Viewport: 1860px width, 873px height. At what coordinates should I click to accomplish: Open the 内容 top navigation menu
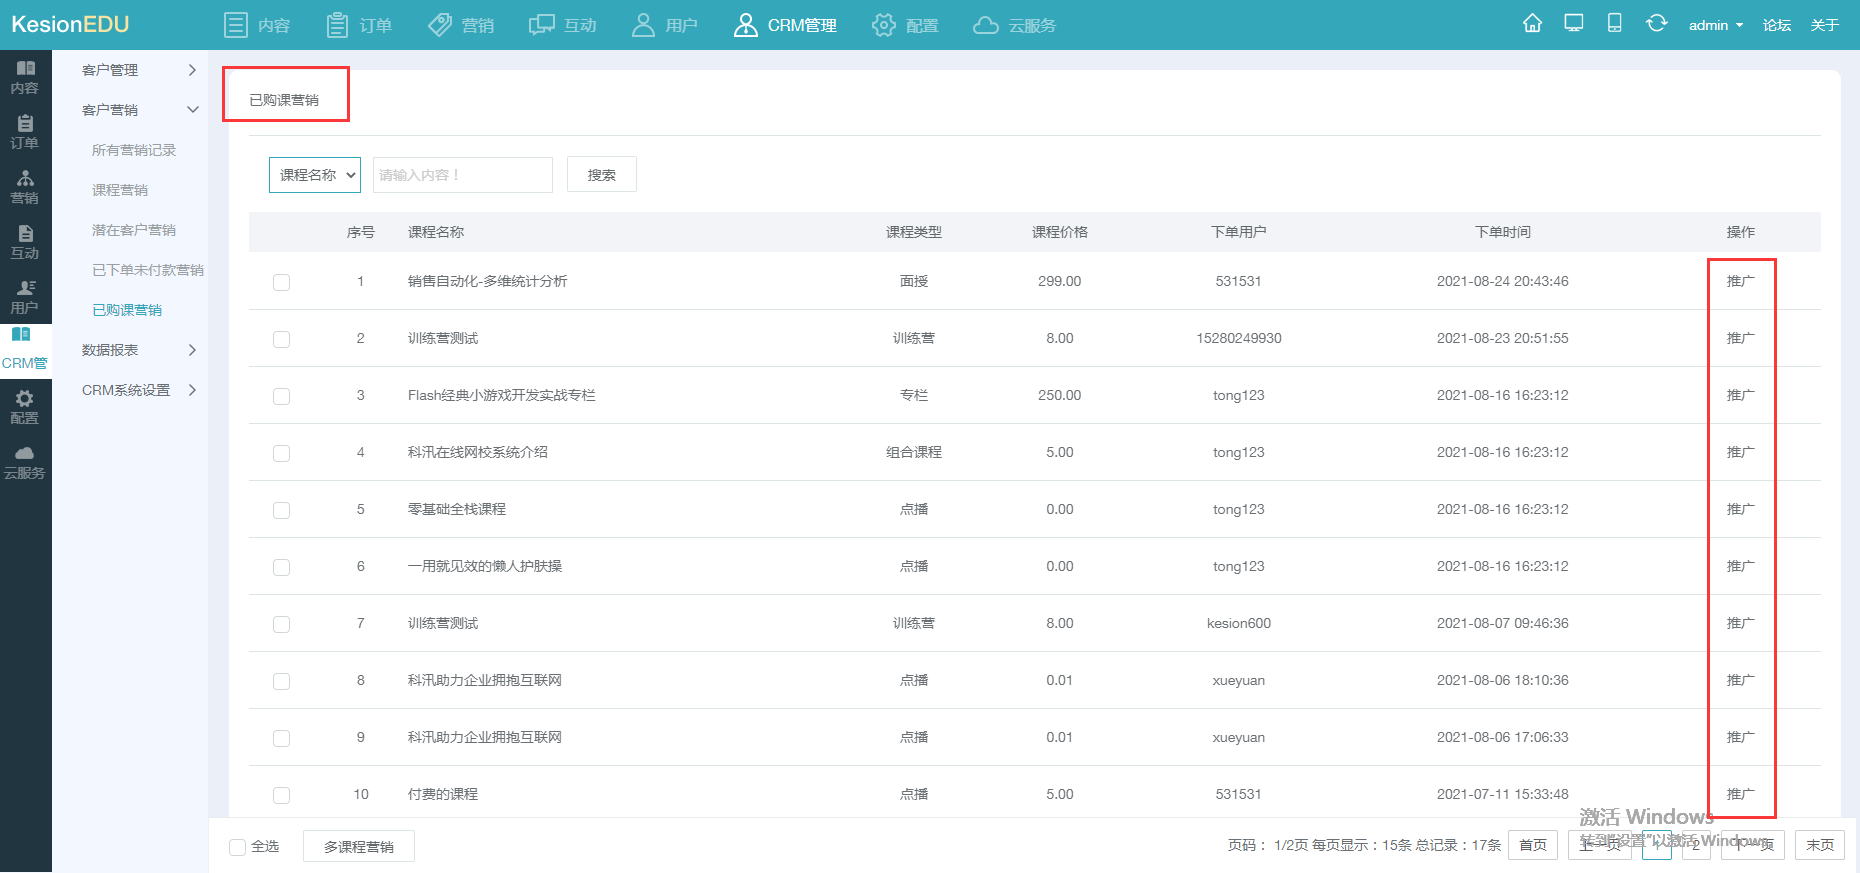point(257,25)
